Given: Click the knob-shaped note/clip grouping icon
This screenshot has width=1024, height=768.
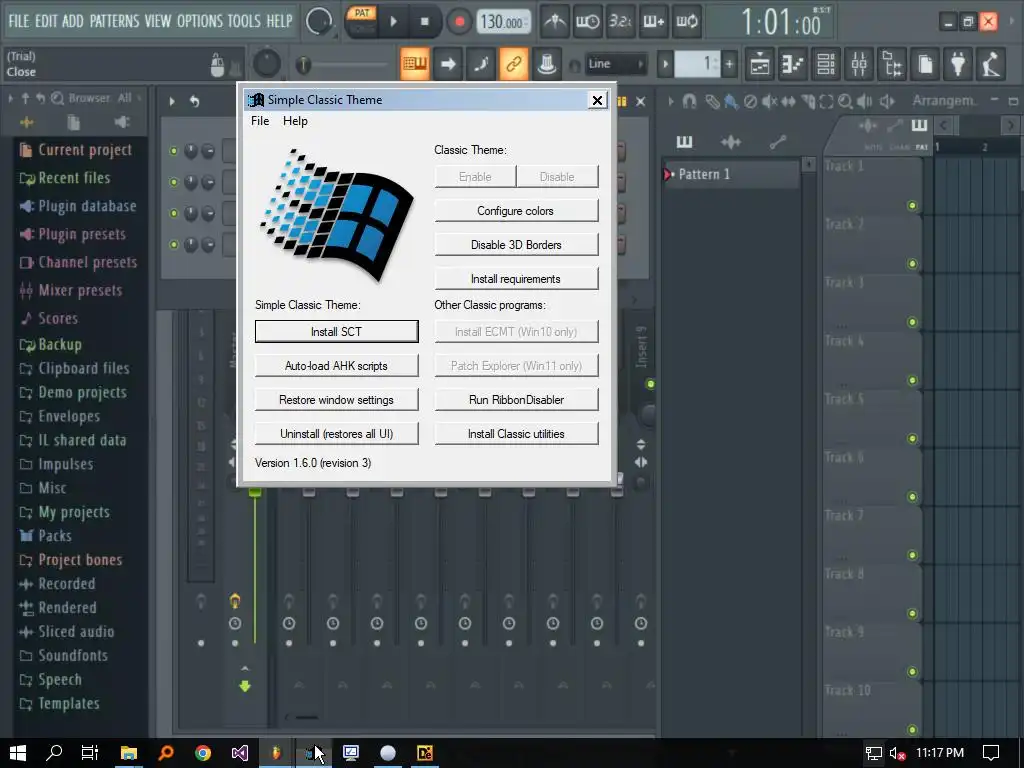Looking at the screenshot, I should pos(547,63).
